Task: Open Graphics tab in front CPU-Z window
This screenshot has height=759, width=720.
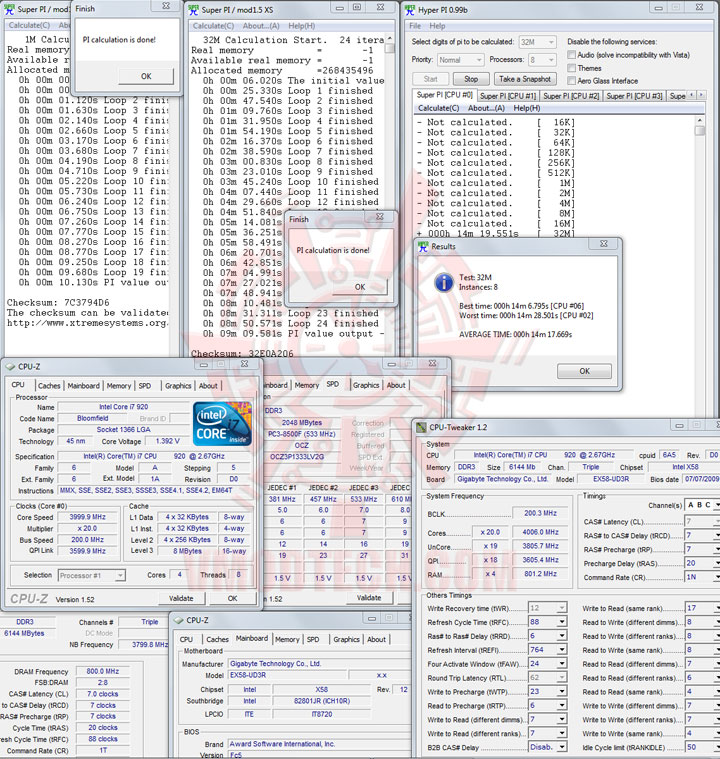Action: pyautogui.click(x=178, y=386)
